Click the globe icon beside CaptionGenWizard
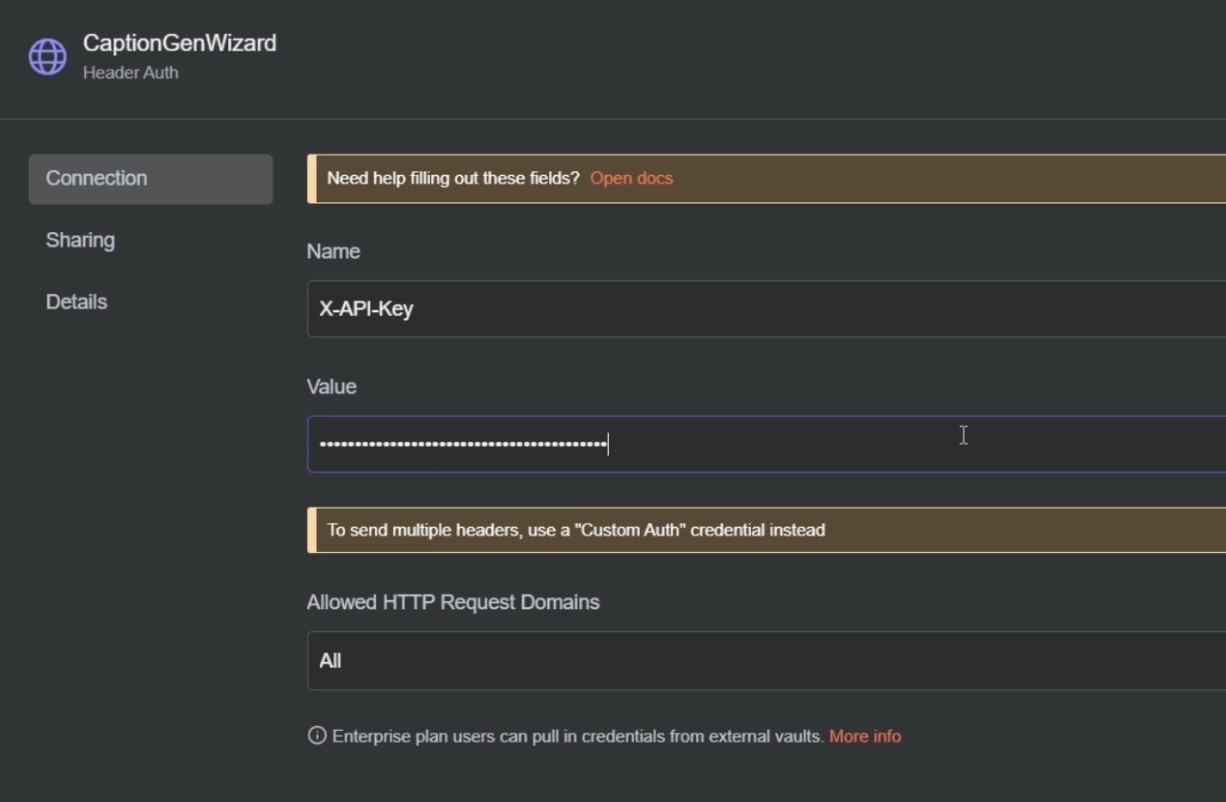This screenshot has height=802, width=1226. [x=45, y=56]
